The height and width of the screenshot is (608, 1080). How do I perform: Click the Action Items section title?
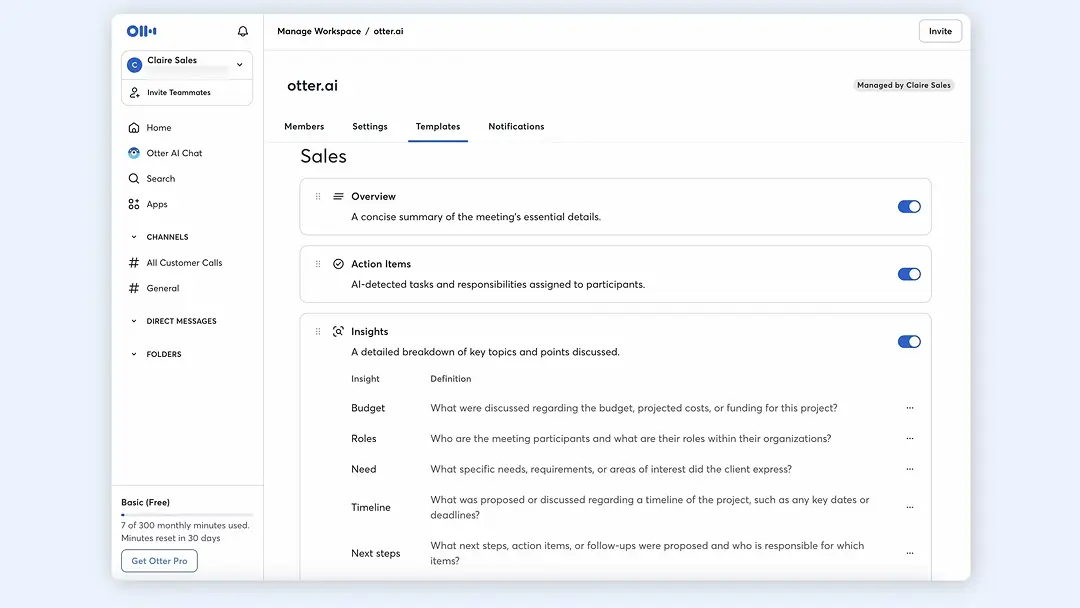point(381,264)
